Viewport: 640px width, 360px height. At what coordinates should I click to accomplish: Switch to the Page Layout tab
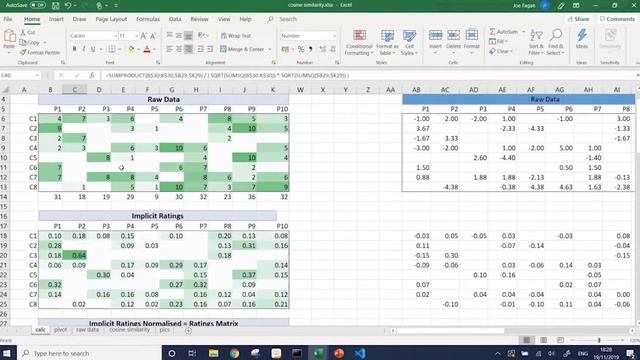[111, 19]
